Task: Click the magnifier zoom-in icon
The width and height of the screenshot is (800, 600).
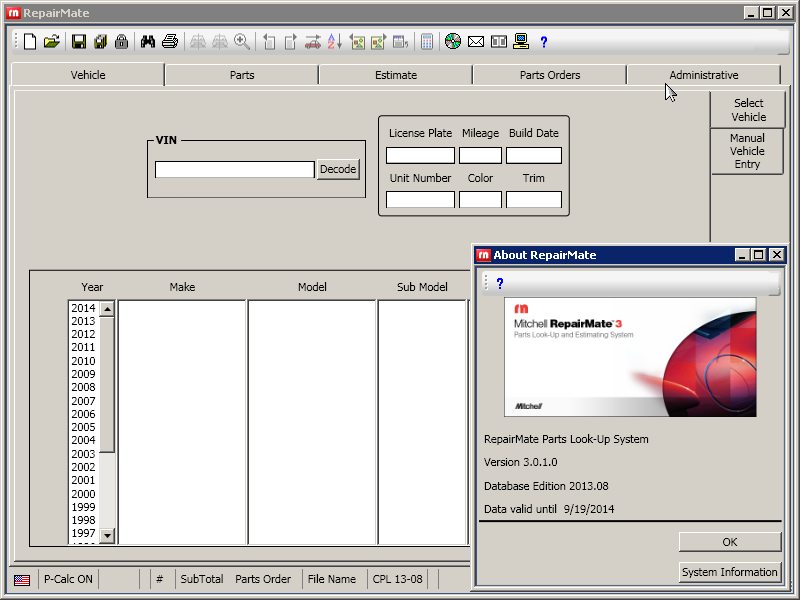Action: [242, 41]
